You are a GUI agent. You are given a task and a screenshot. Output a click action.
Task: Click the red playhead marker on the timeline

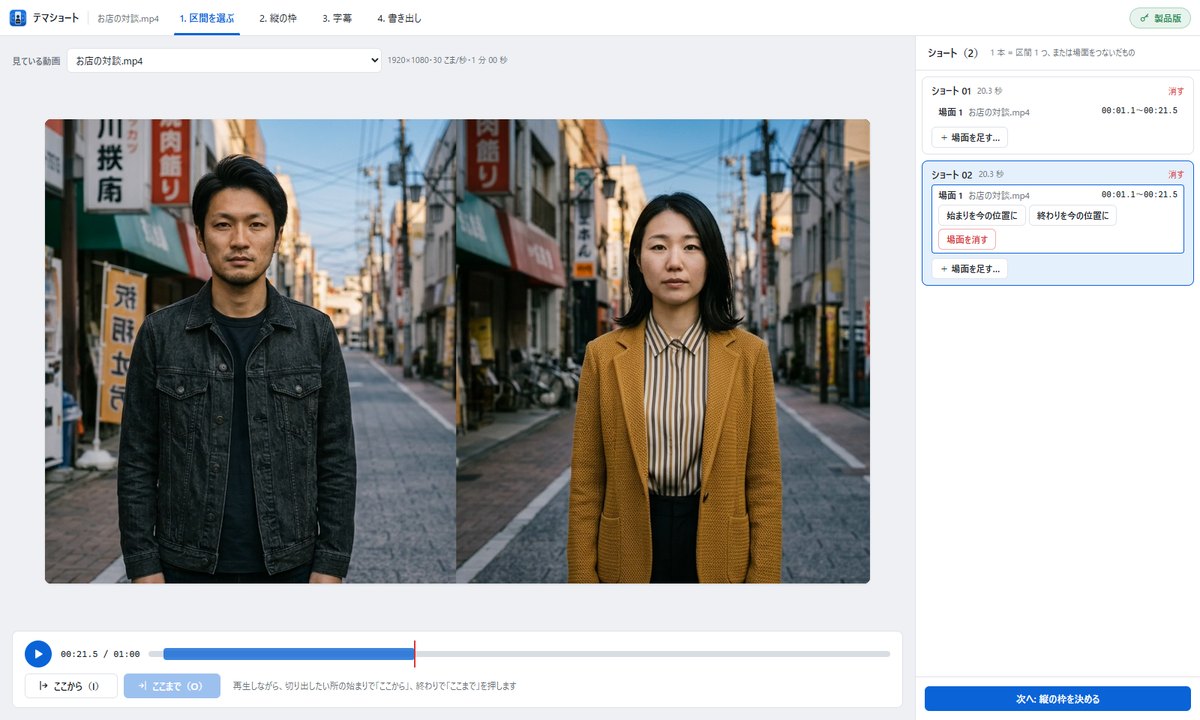tap(414, 654)
